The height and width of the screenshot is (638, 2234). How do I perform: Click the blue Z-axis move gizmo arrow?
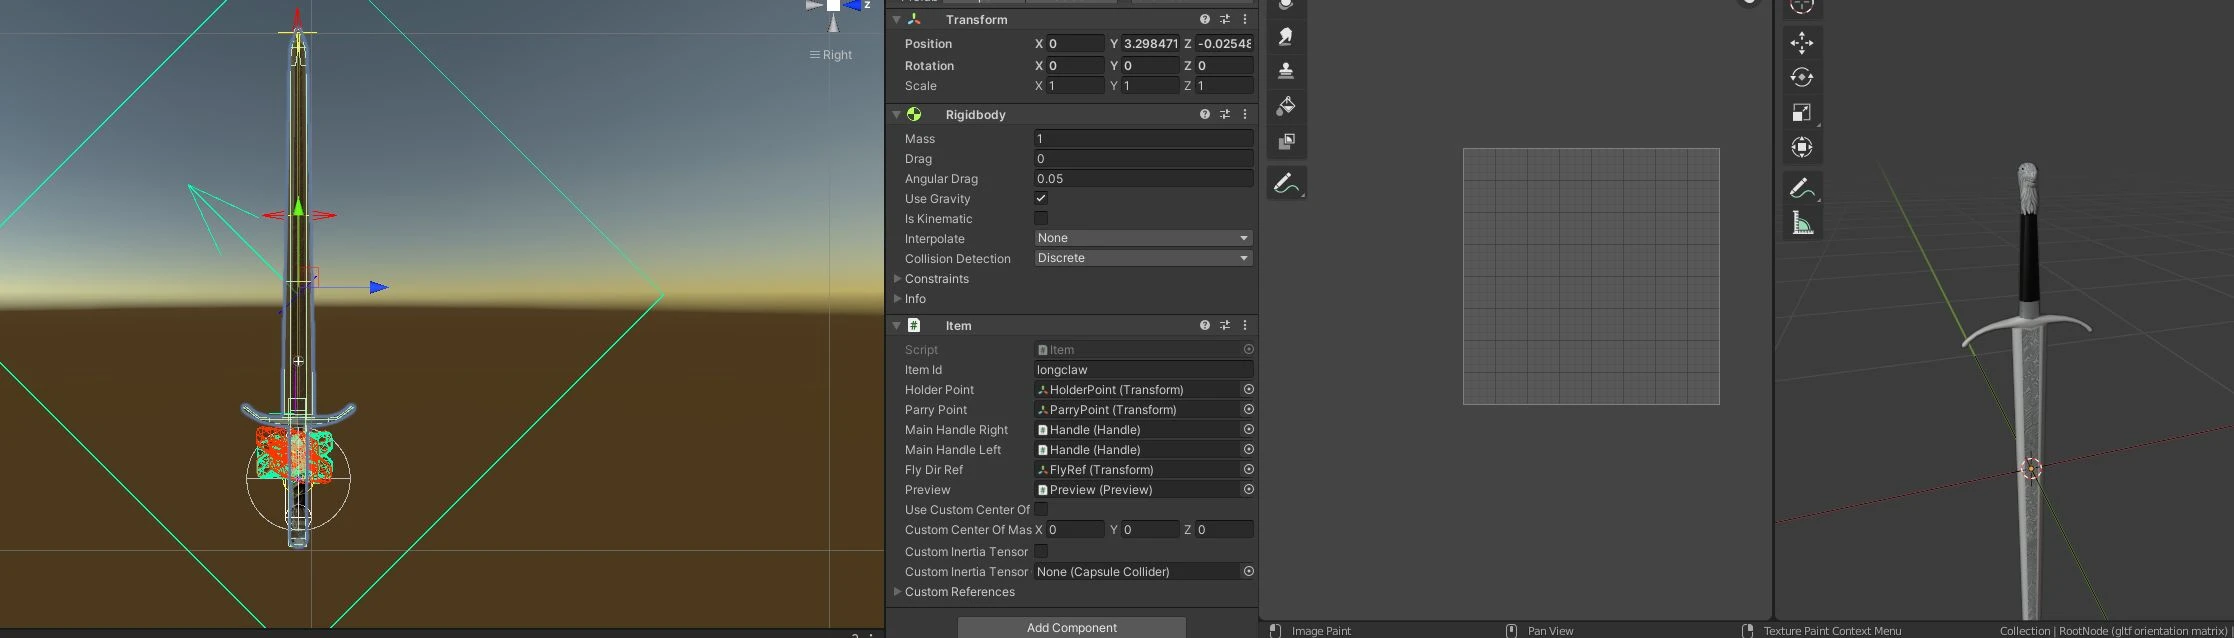378,287
